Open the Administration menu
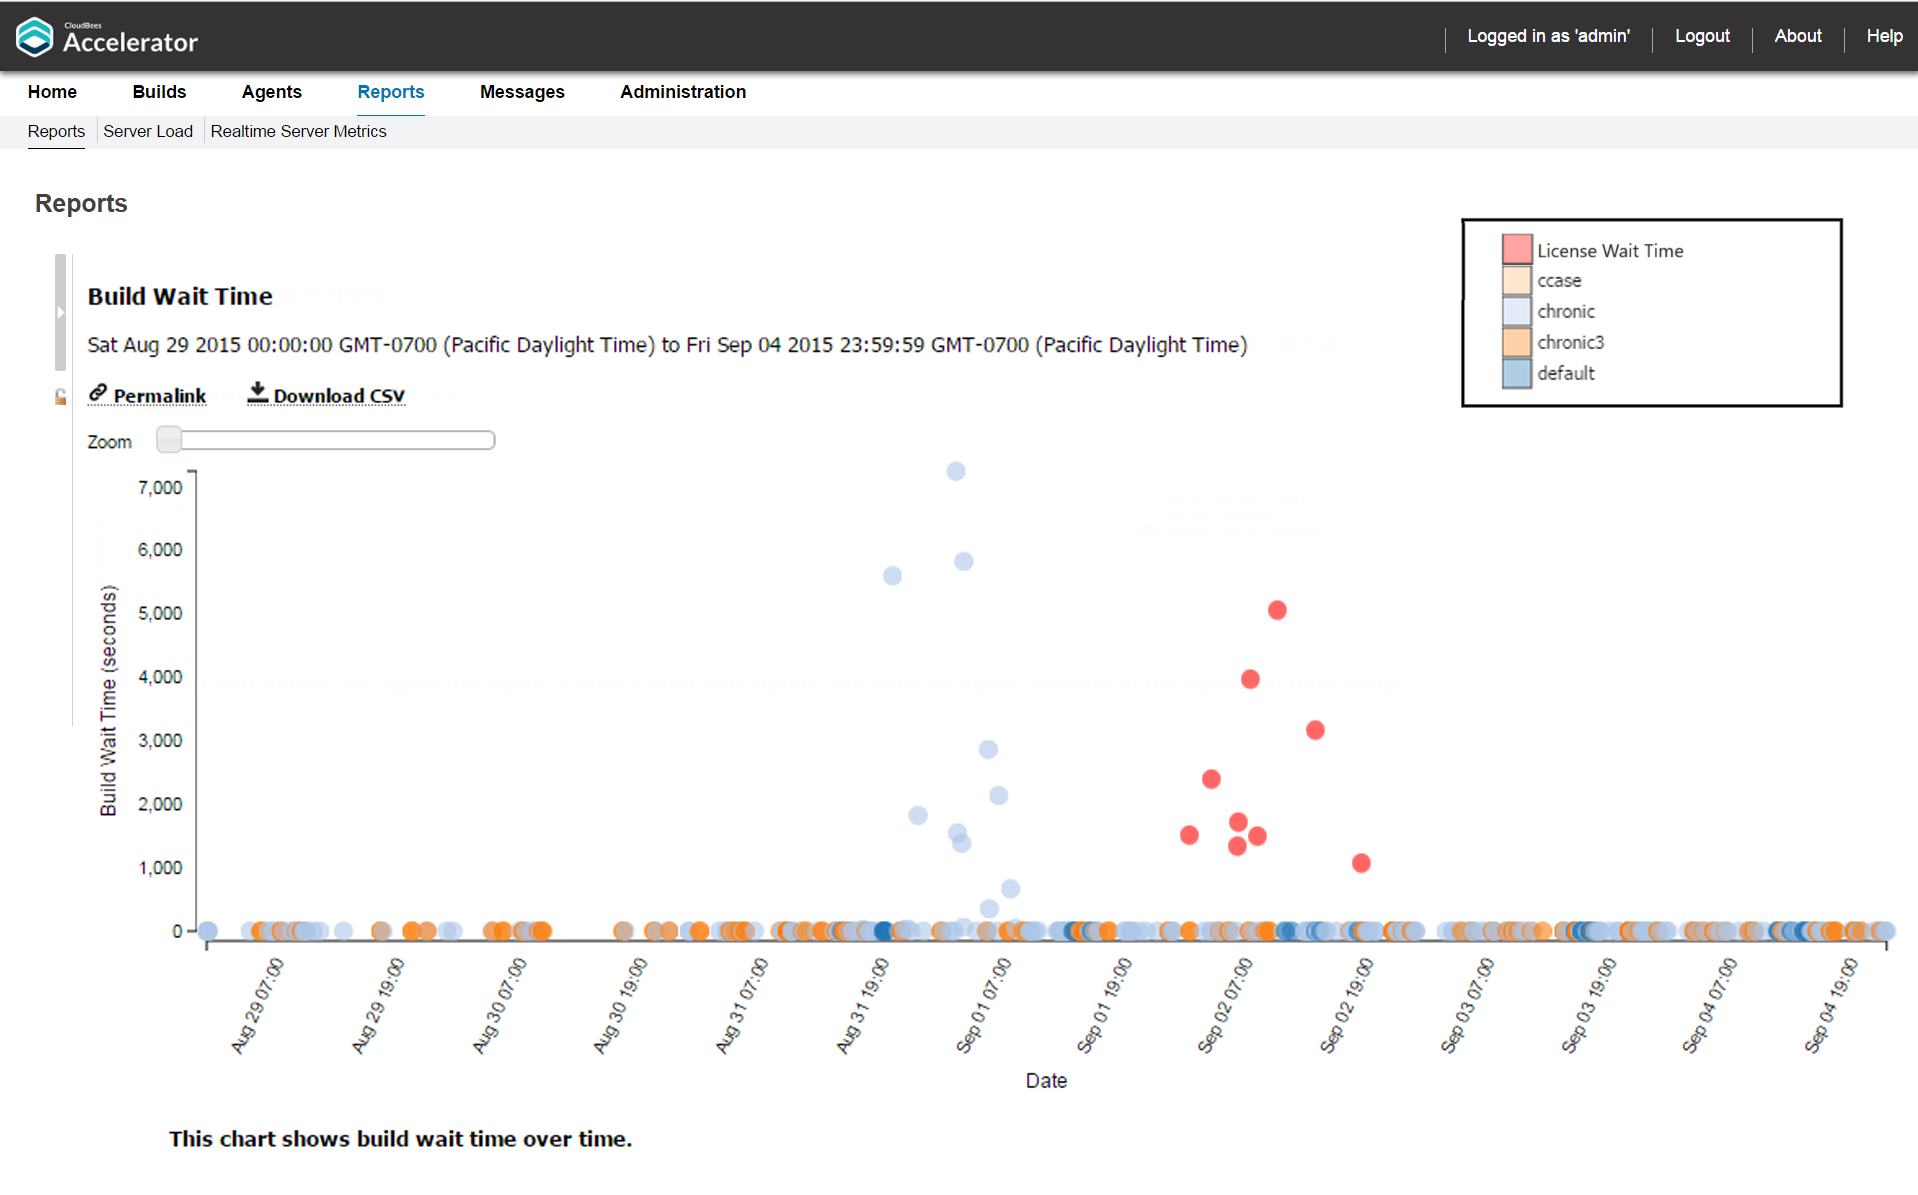 pos(683,92)
